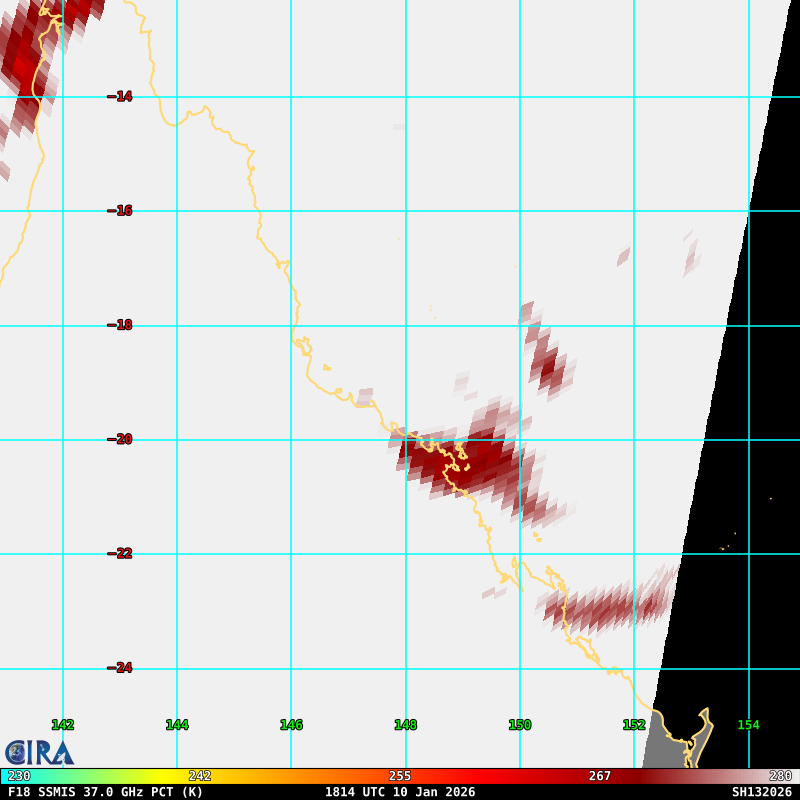
Task: Select the -18 latitude label
Action: (120, 325)
